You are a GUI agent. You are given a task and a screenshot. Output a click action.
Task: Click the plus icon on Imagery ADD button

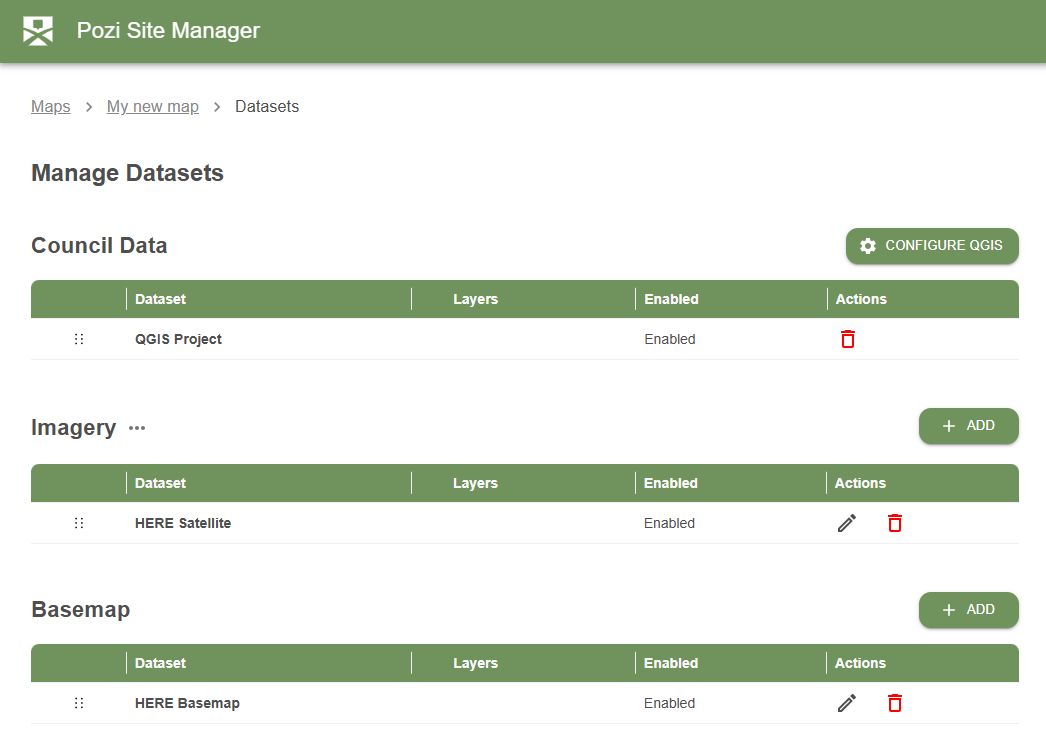coord(949,426)
